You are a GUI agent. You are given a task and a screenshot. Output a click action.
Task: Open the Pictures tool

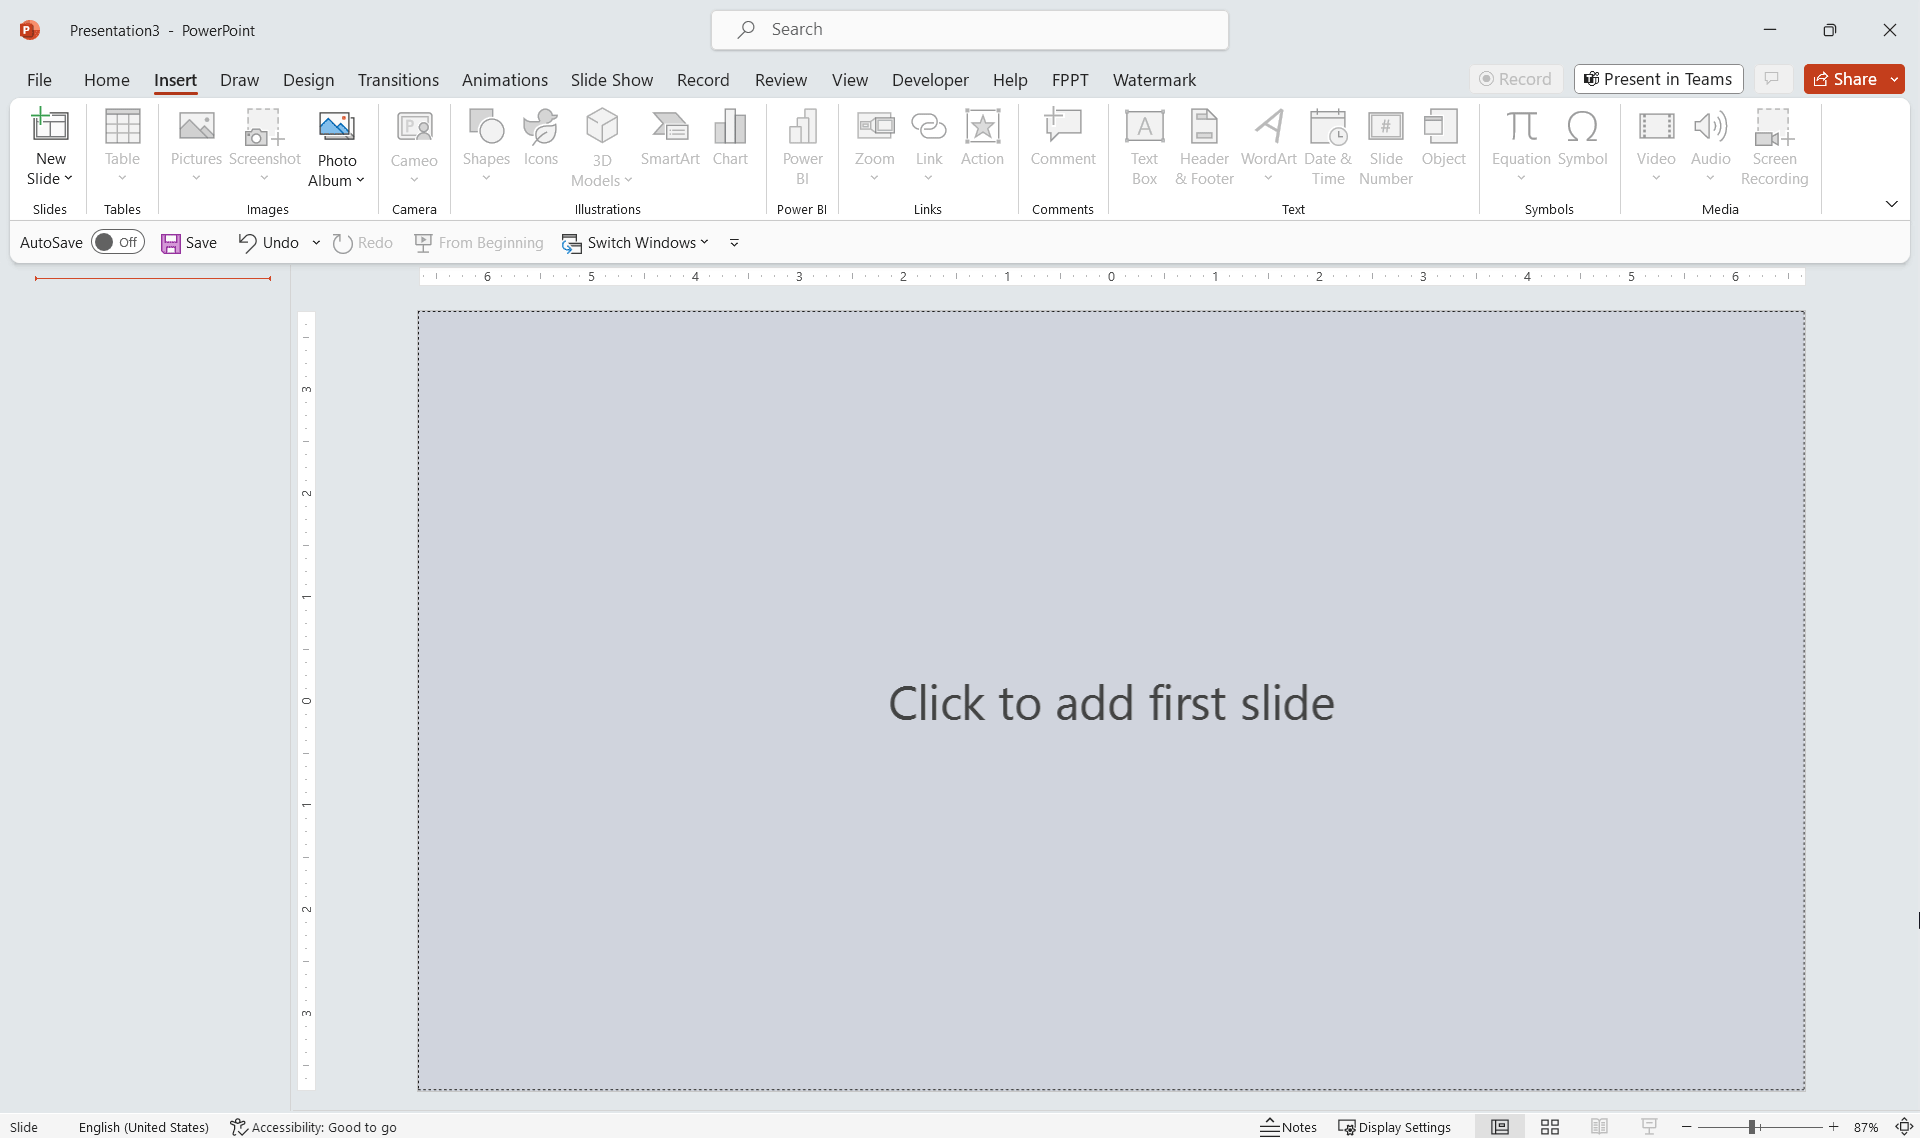(196, 146)
